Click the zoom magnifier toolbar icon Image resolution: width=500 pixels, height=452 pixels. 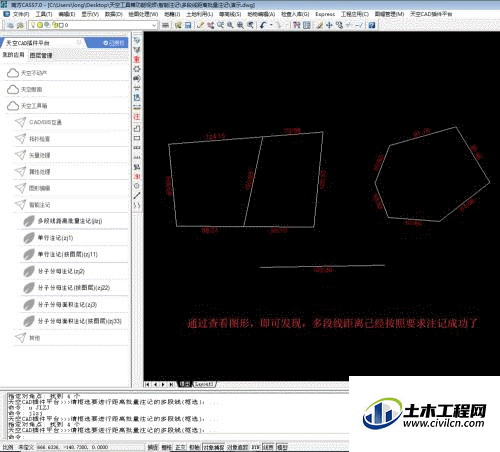click(230, 25)
